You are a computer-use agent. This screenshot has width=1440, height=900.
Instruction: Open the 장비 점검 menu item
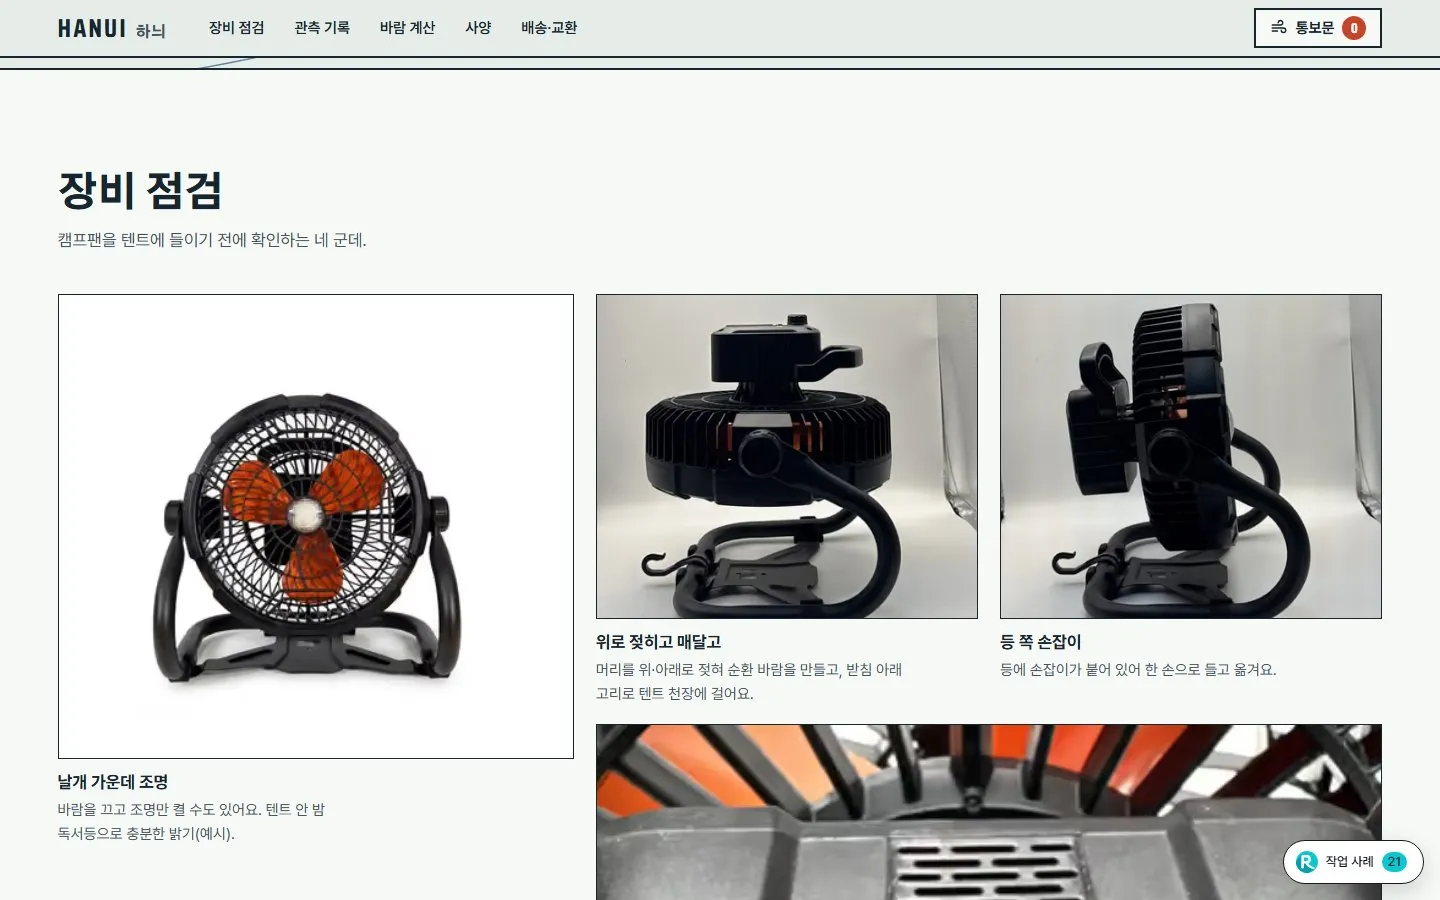click(x=236, y=28)
